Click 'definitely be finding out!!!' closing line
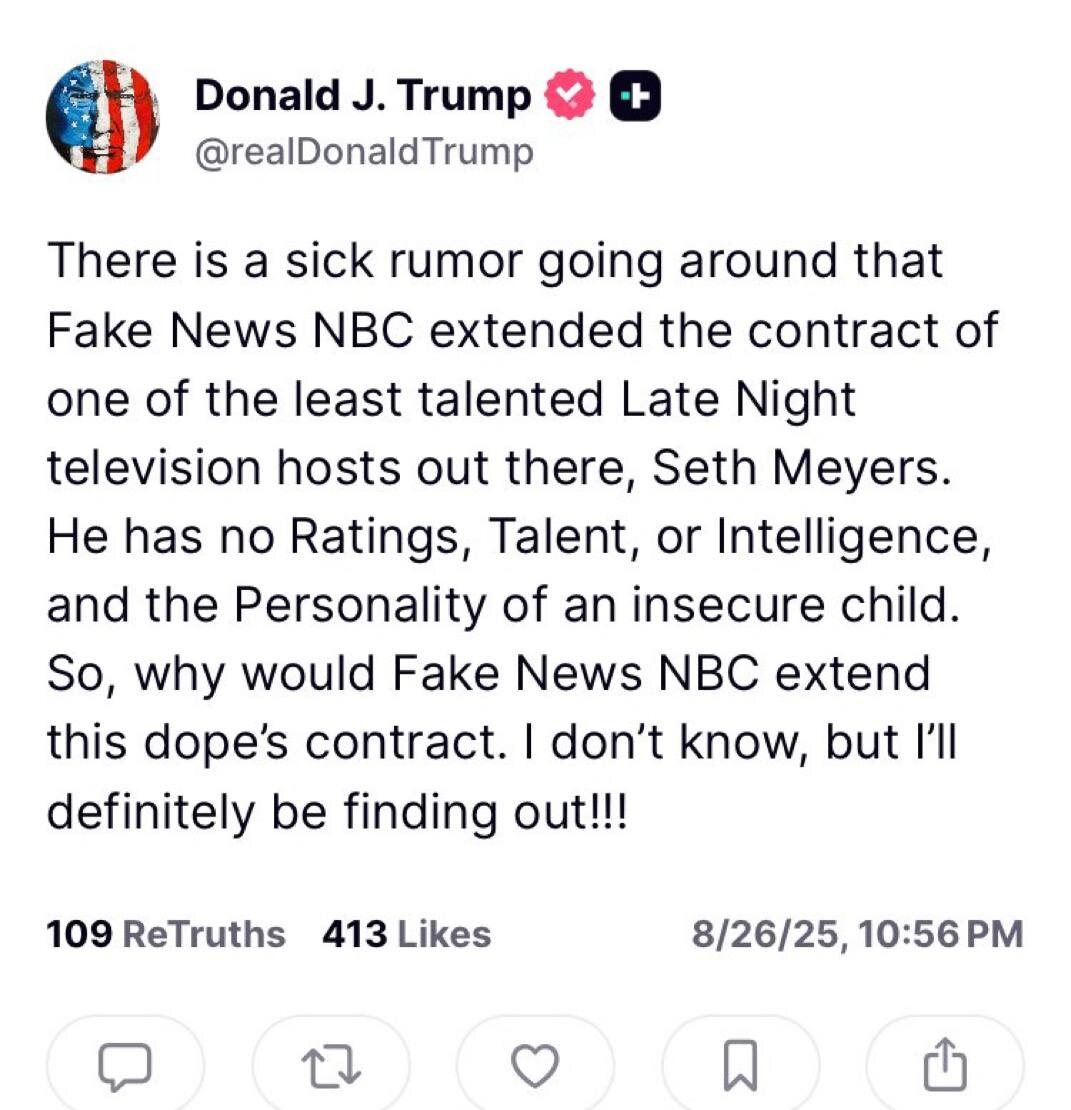The image size is (1071, 1110). (x=339, y=811)
